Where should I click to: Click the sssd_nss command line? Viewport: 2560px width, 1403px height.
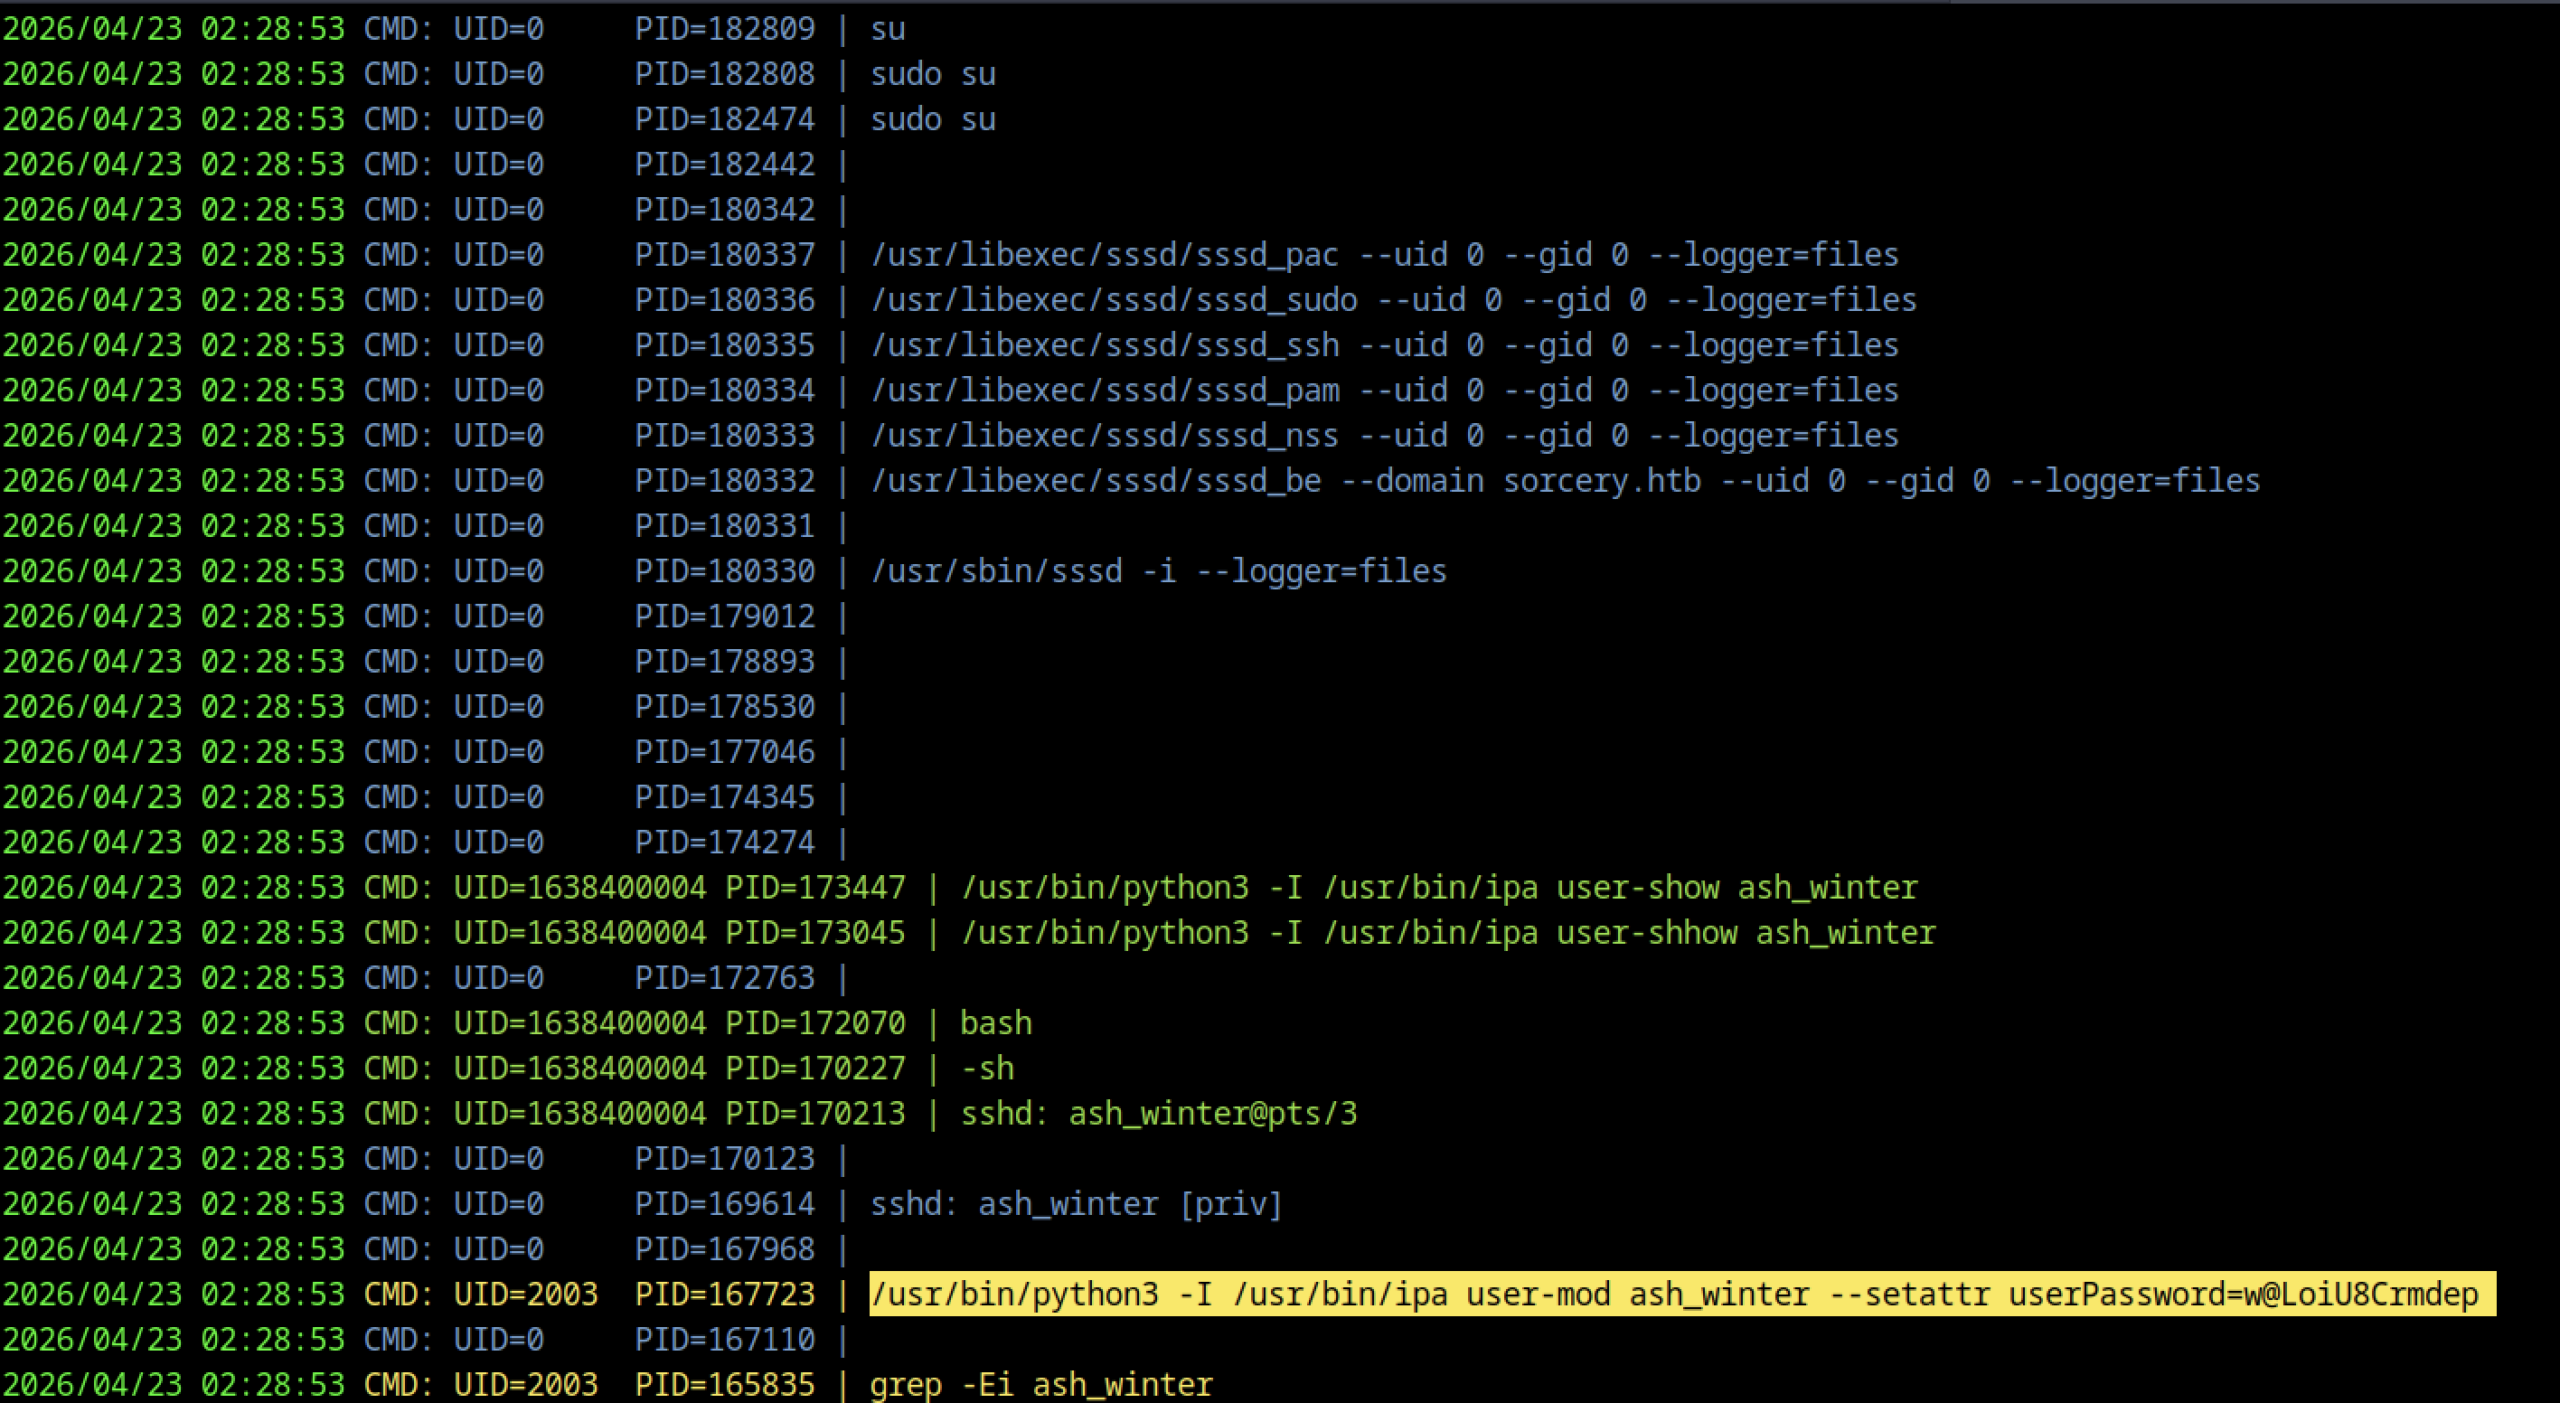pos(1384,436)
